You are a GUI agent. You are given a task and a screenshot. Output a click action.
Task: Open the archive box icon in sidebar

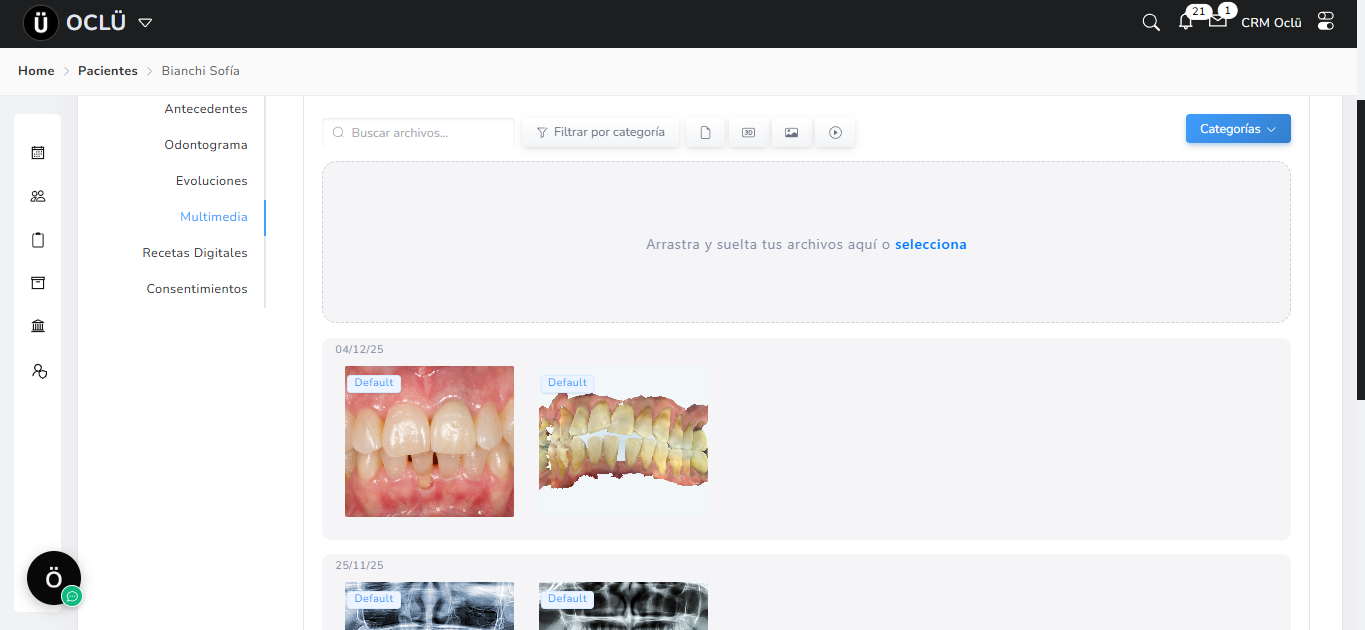click(x=38, y=283)
